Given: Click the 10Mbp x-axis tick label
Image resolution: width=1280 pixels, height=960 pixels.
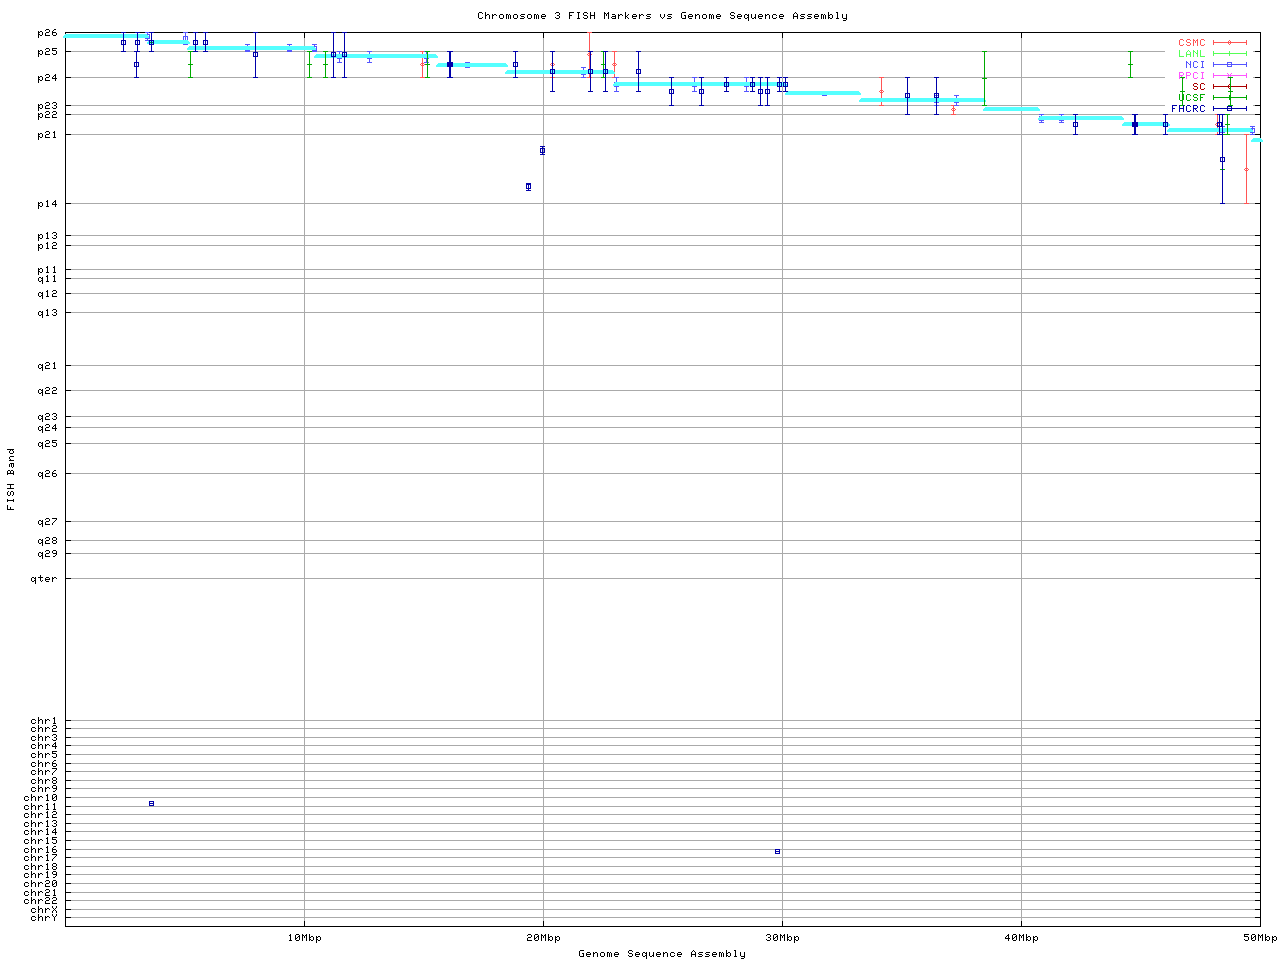Looking at the screenshot, I should point(304,938).
